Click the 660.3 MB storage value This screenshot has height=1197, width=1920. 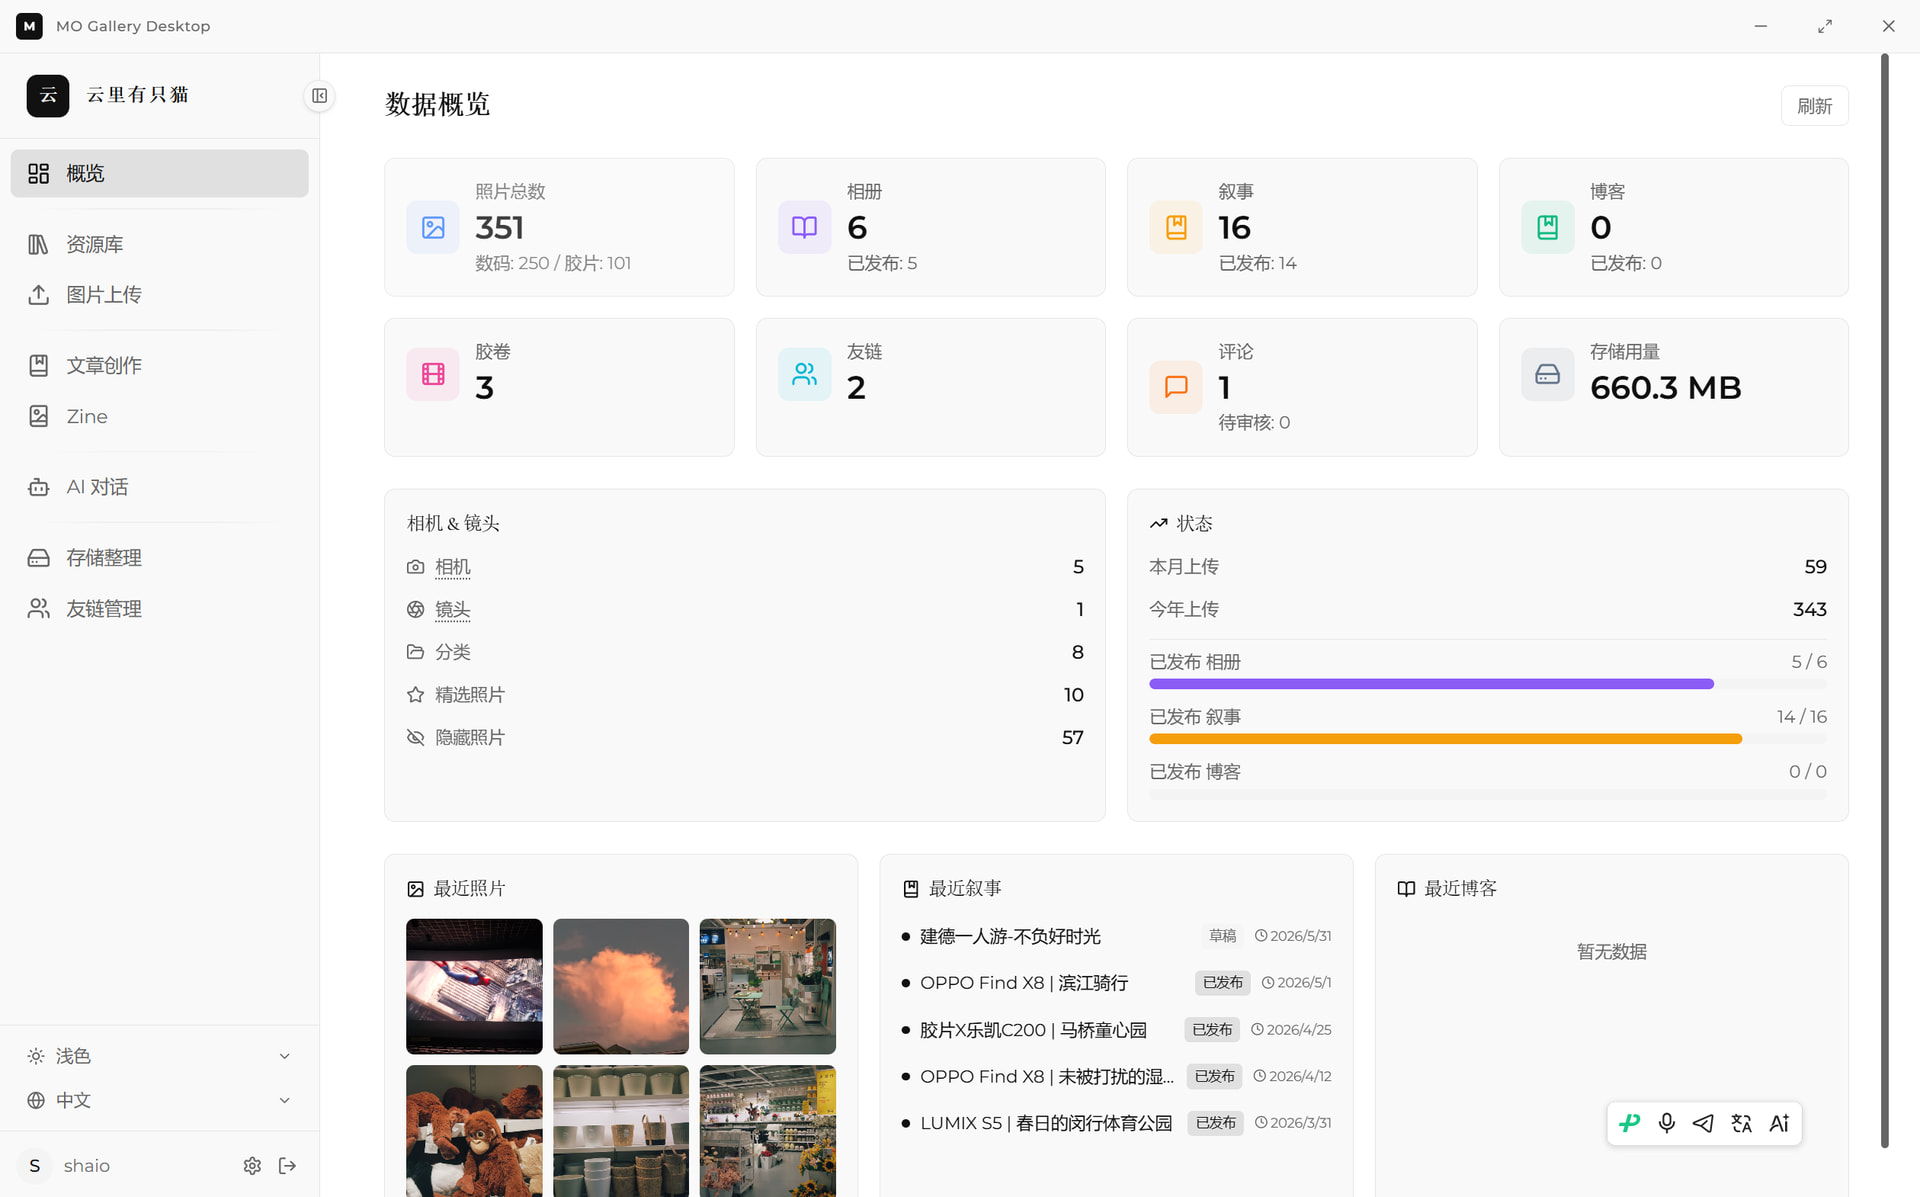click(x=1666, y=388)
